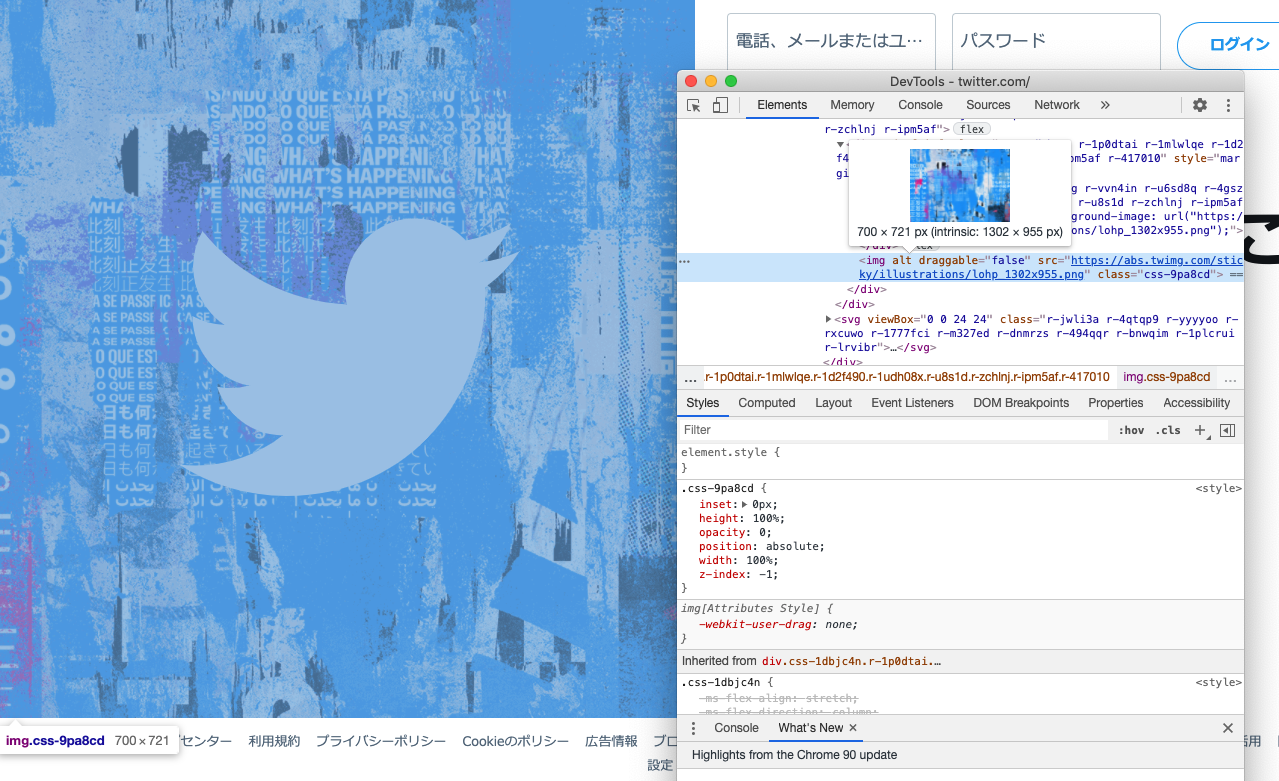Add a new style rule with plus icon
The width and height of the screenshot is (1279, 781).
[x=1200, y=430]
